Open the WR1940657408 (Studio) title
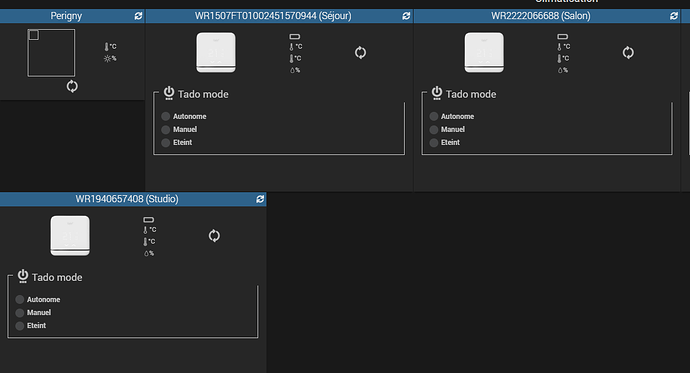Viewport: 690px width, 373px height. click(127, 199)
